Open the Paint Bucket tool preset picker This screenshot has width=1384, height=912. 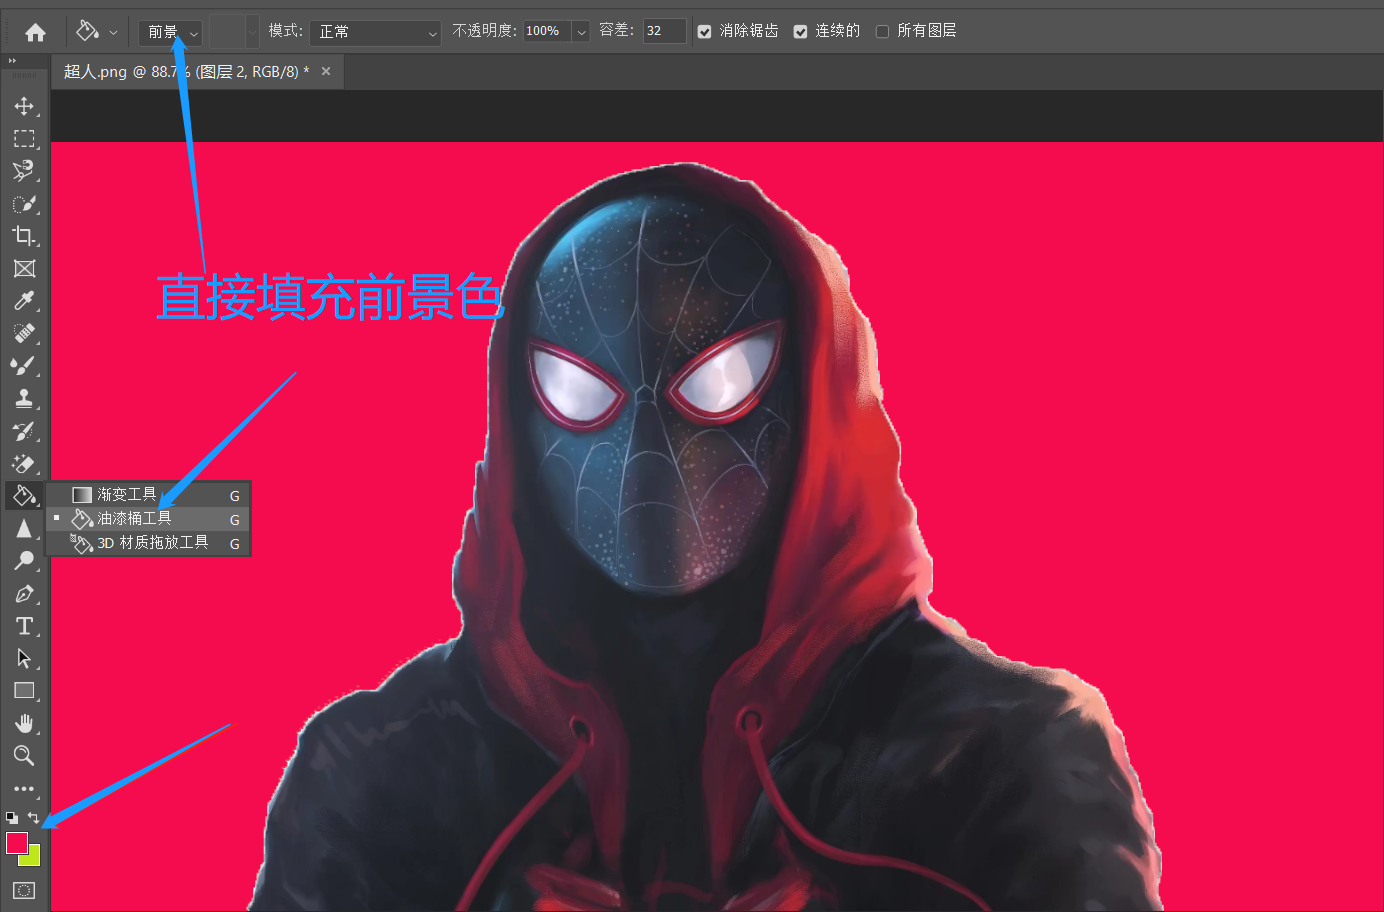point(97,32)
